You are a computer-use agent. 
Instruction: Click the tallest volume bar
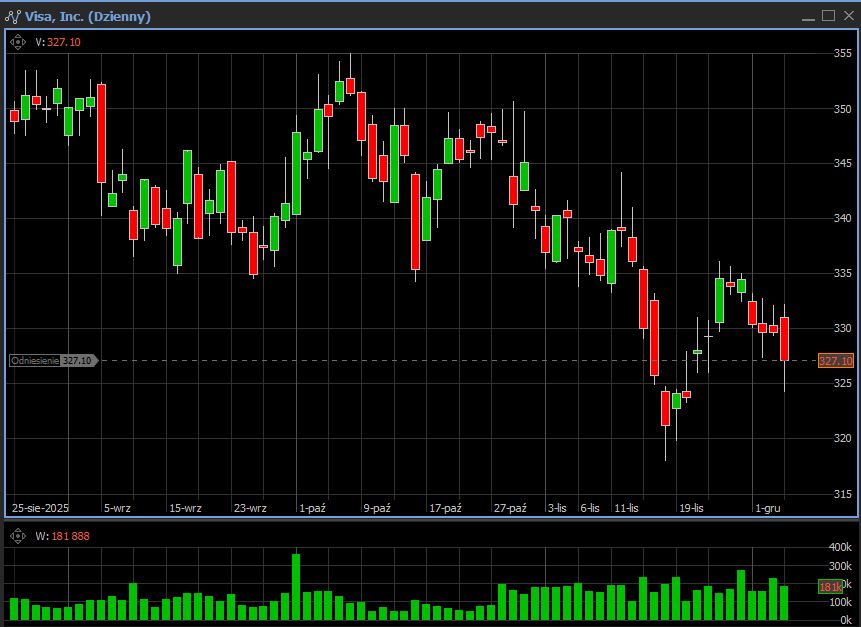tap(296, 586)
